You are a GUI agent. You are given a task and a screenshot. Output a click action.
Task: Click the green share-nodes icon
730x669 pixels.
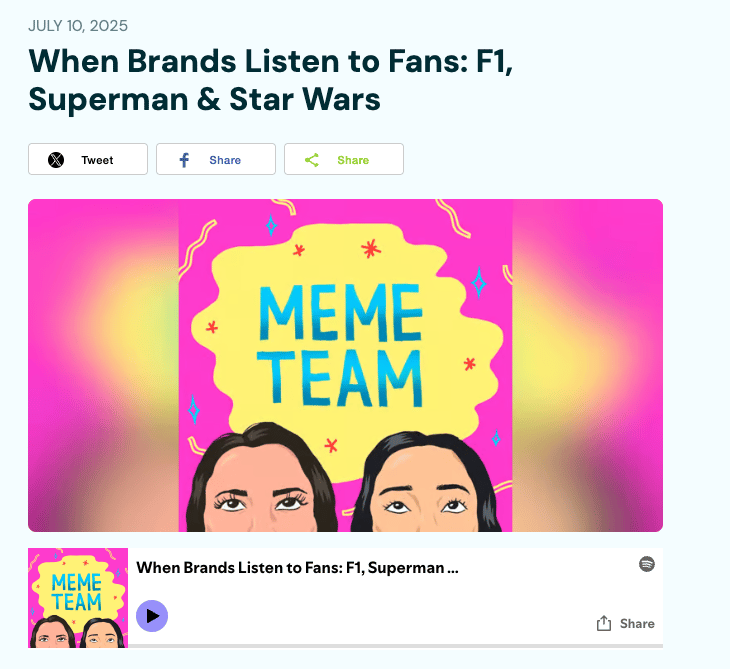pos(312,160)
